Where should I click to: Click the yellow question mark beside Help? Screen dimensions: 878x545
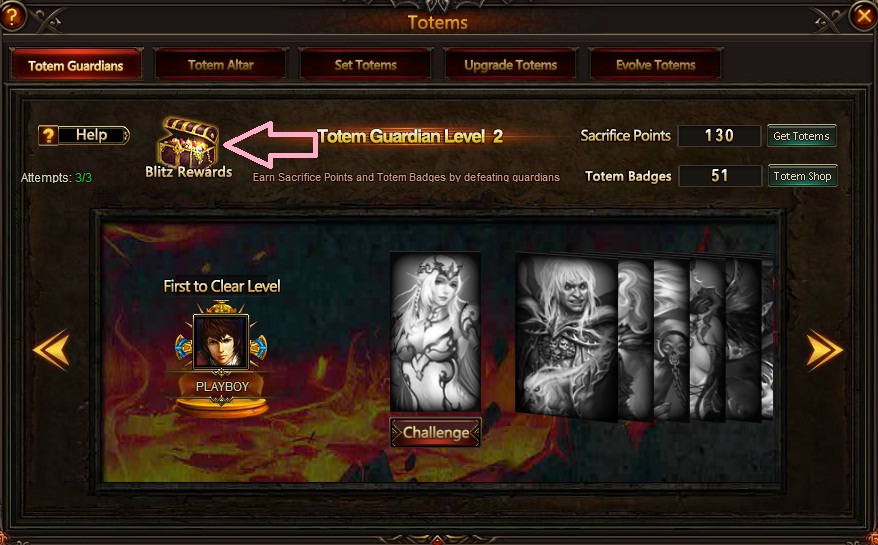48,136
